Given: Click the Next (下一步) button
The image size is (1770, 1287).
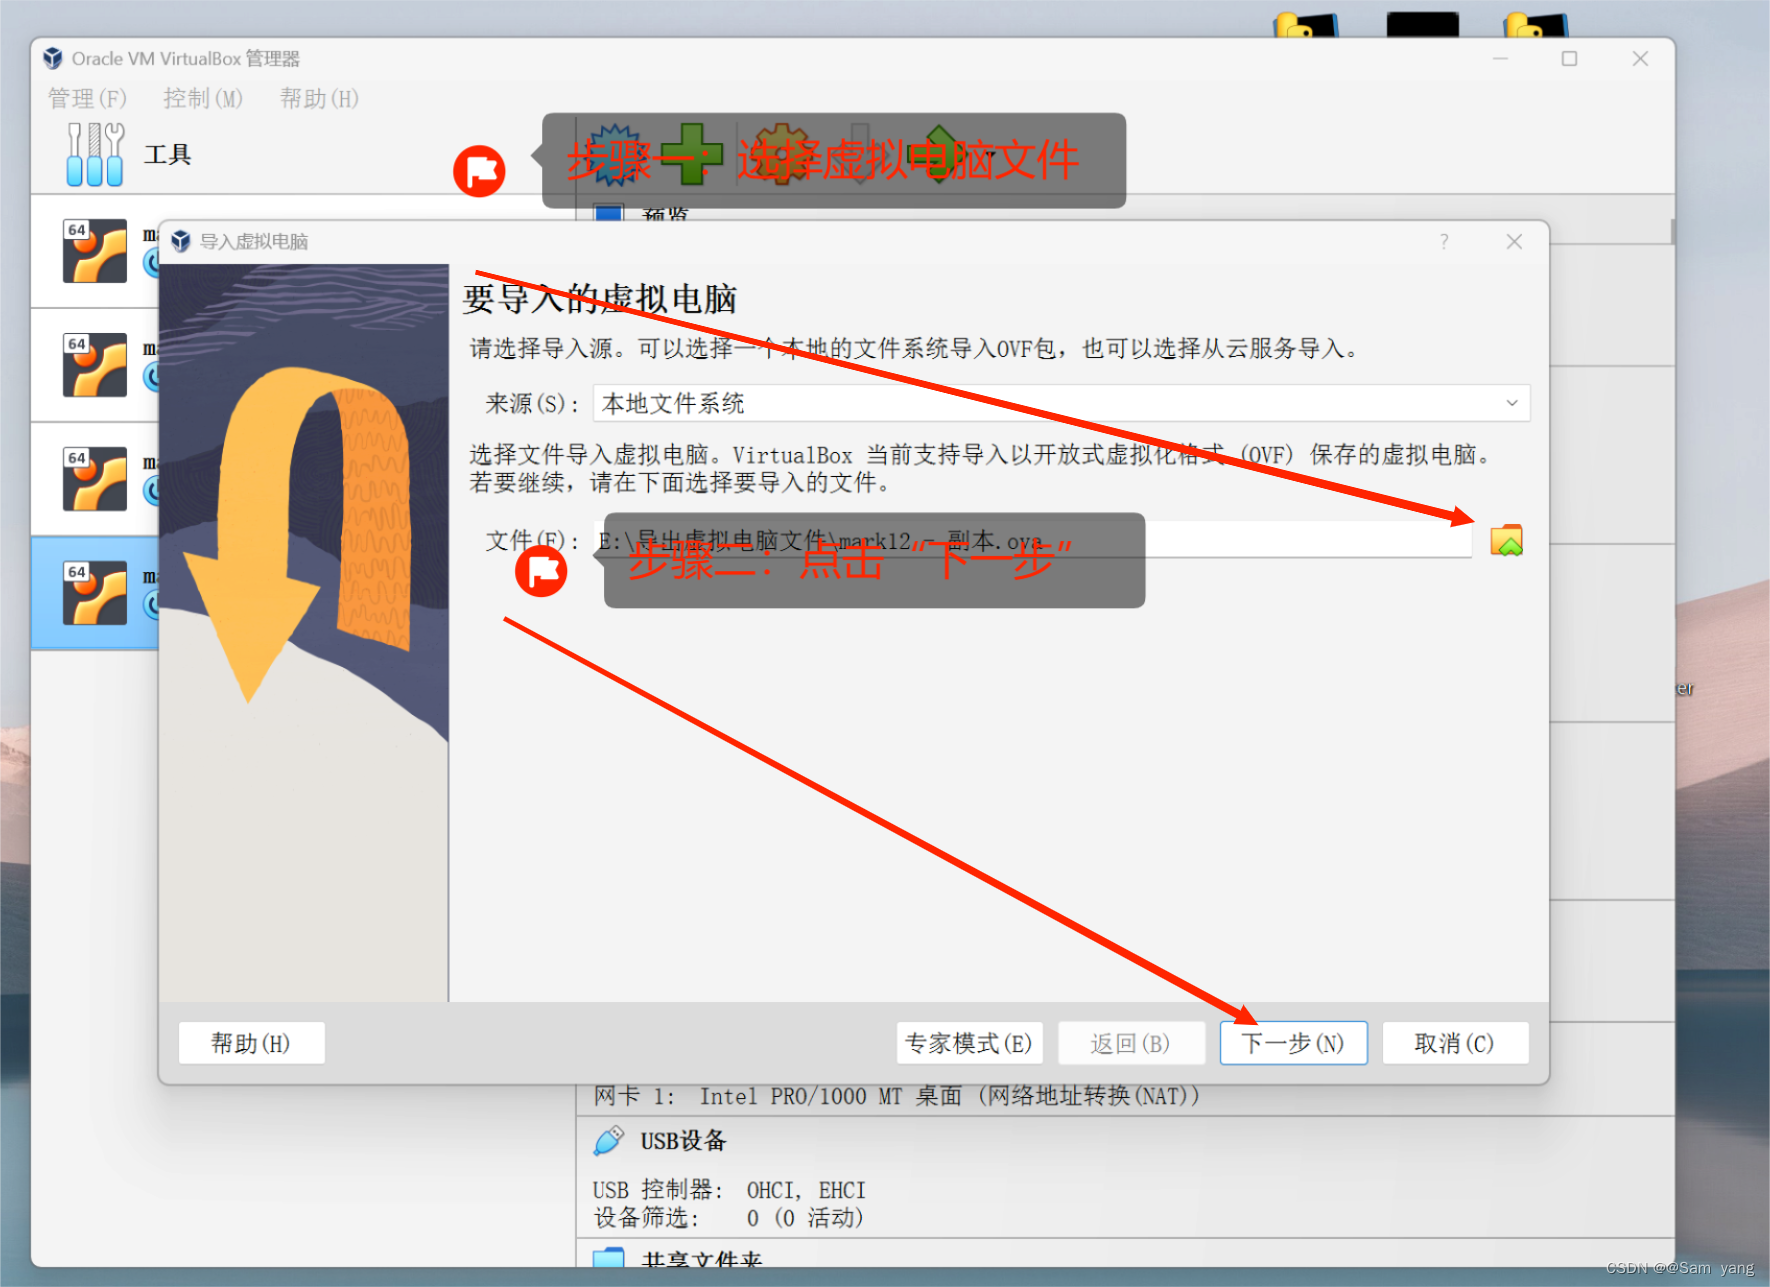Looking at the screenshot, I should (1293, 1043).
